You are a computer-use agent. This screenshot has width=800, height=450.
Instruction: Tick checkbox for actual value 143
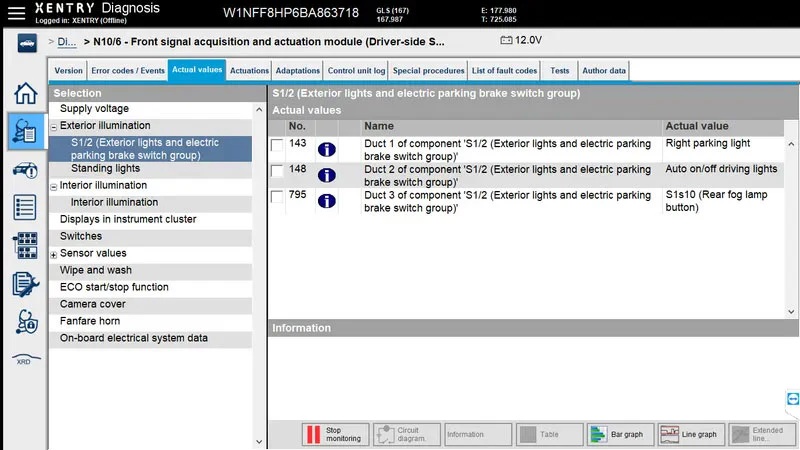tap(277, 145)
